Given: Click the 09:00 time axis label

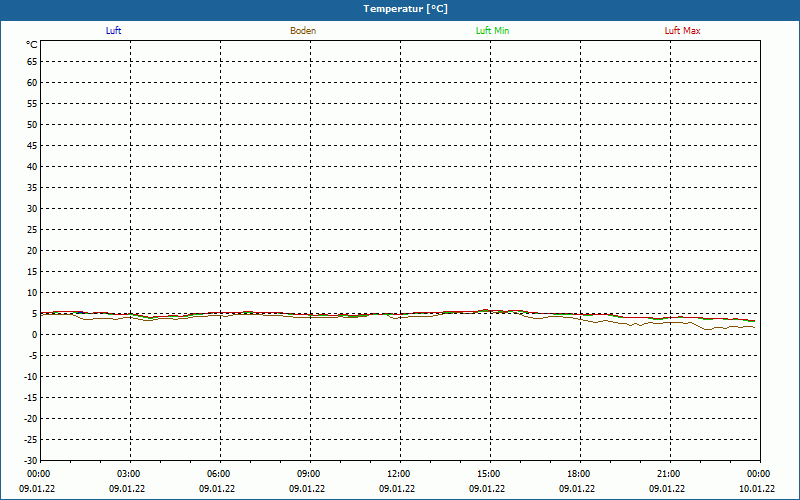Looking at the screenshot, I should click(310, 474).
